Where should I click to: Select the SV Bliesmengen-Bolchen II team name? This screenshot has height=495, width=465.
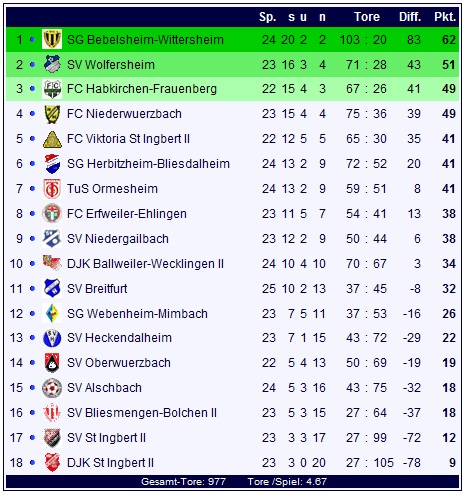142,413
